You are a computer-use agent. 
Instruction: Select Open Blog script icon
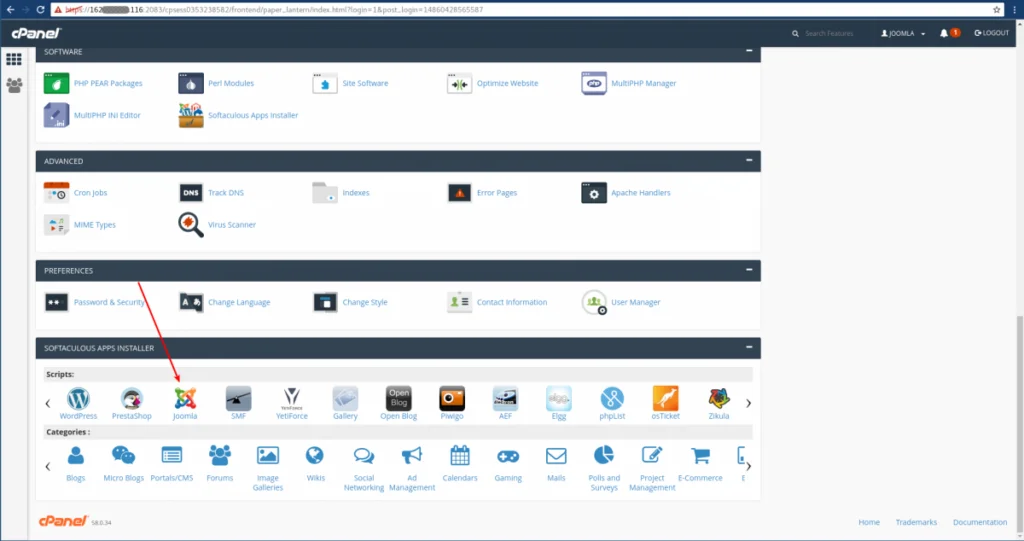click(x=399, y=399)
